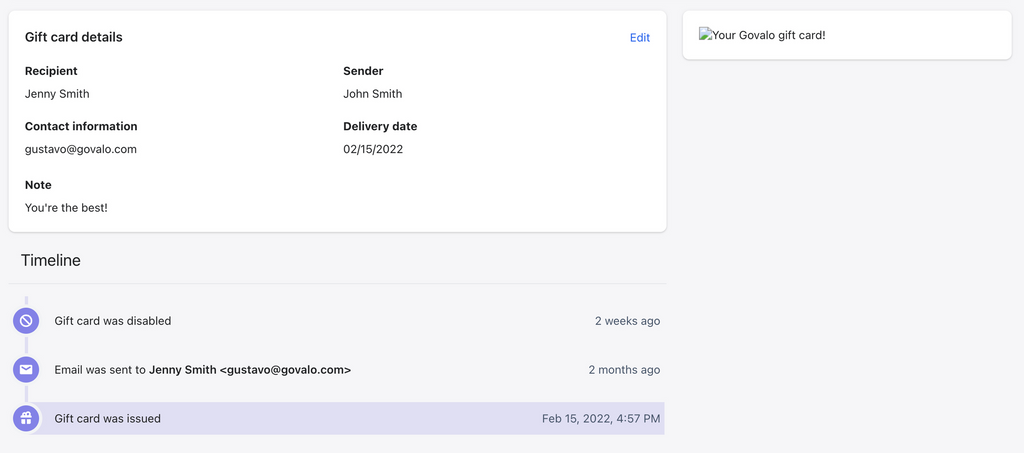1024x453 pixels.
Task: Click the note text 'You're the best!'
Action: (66, 208)
